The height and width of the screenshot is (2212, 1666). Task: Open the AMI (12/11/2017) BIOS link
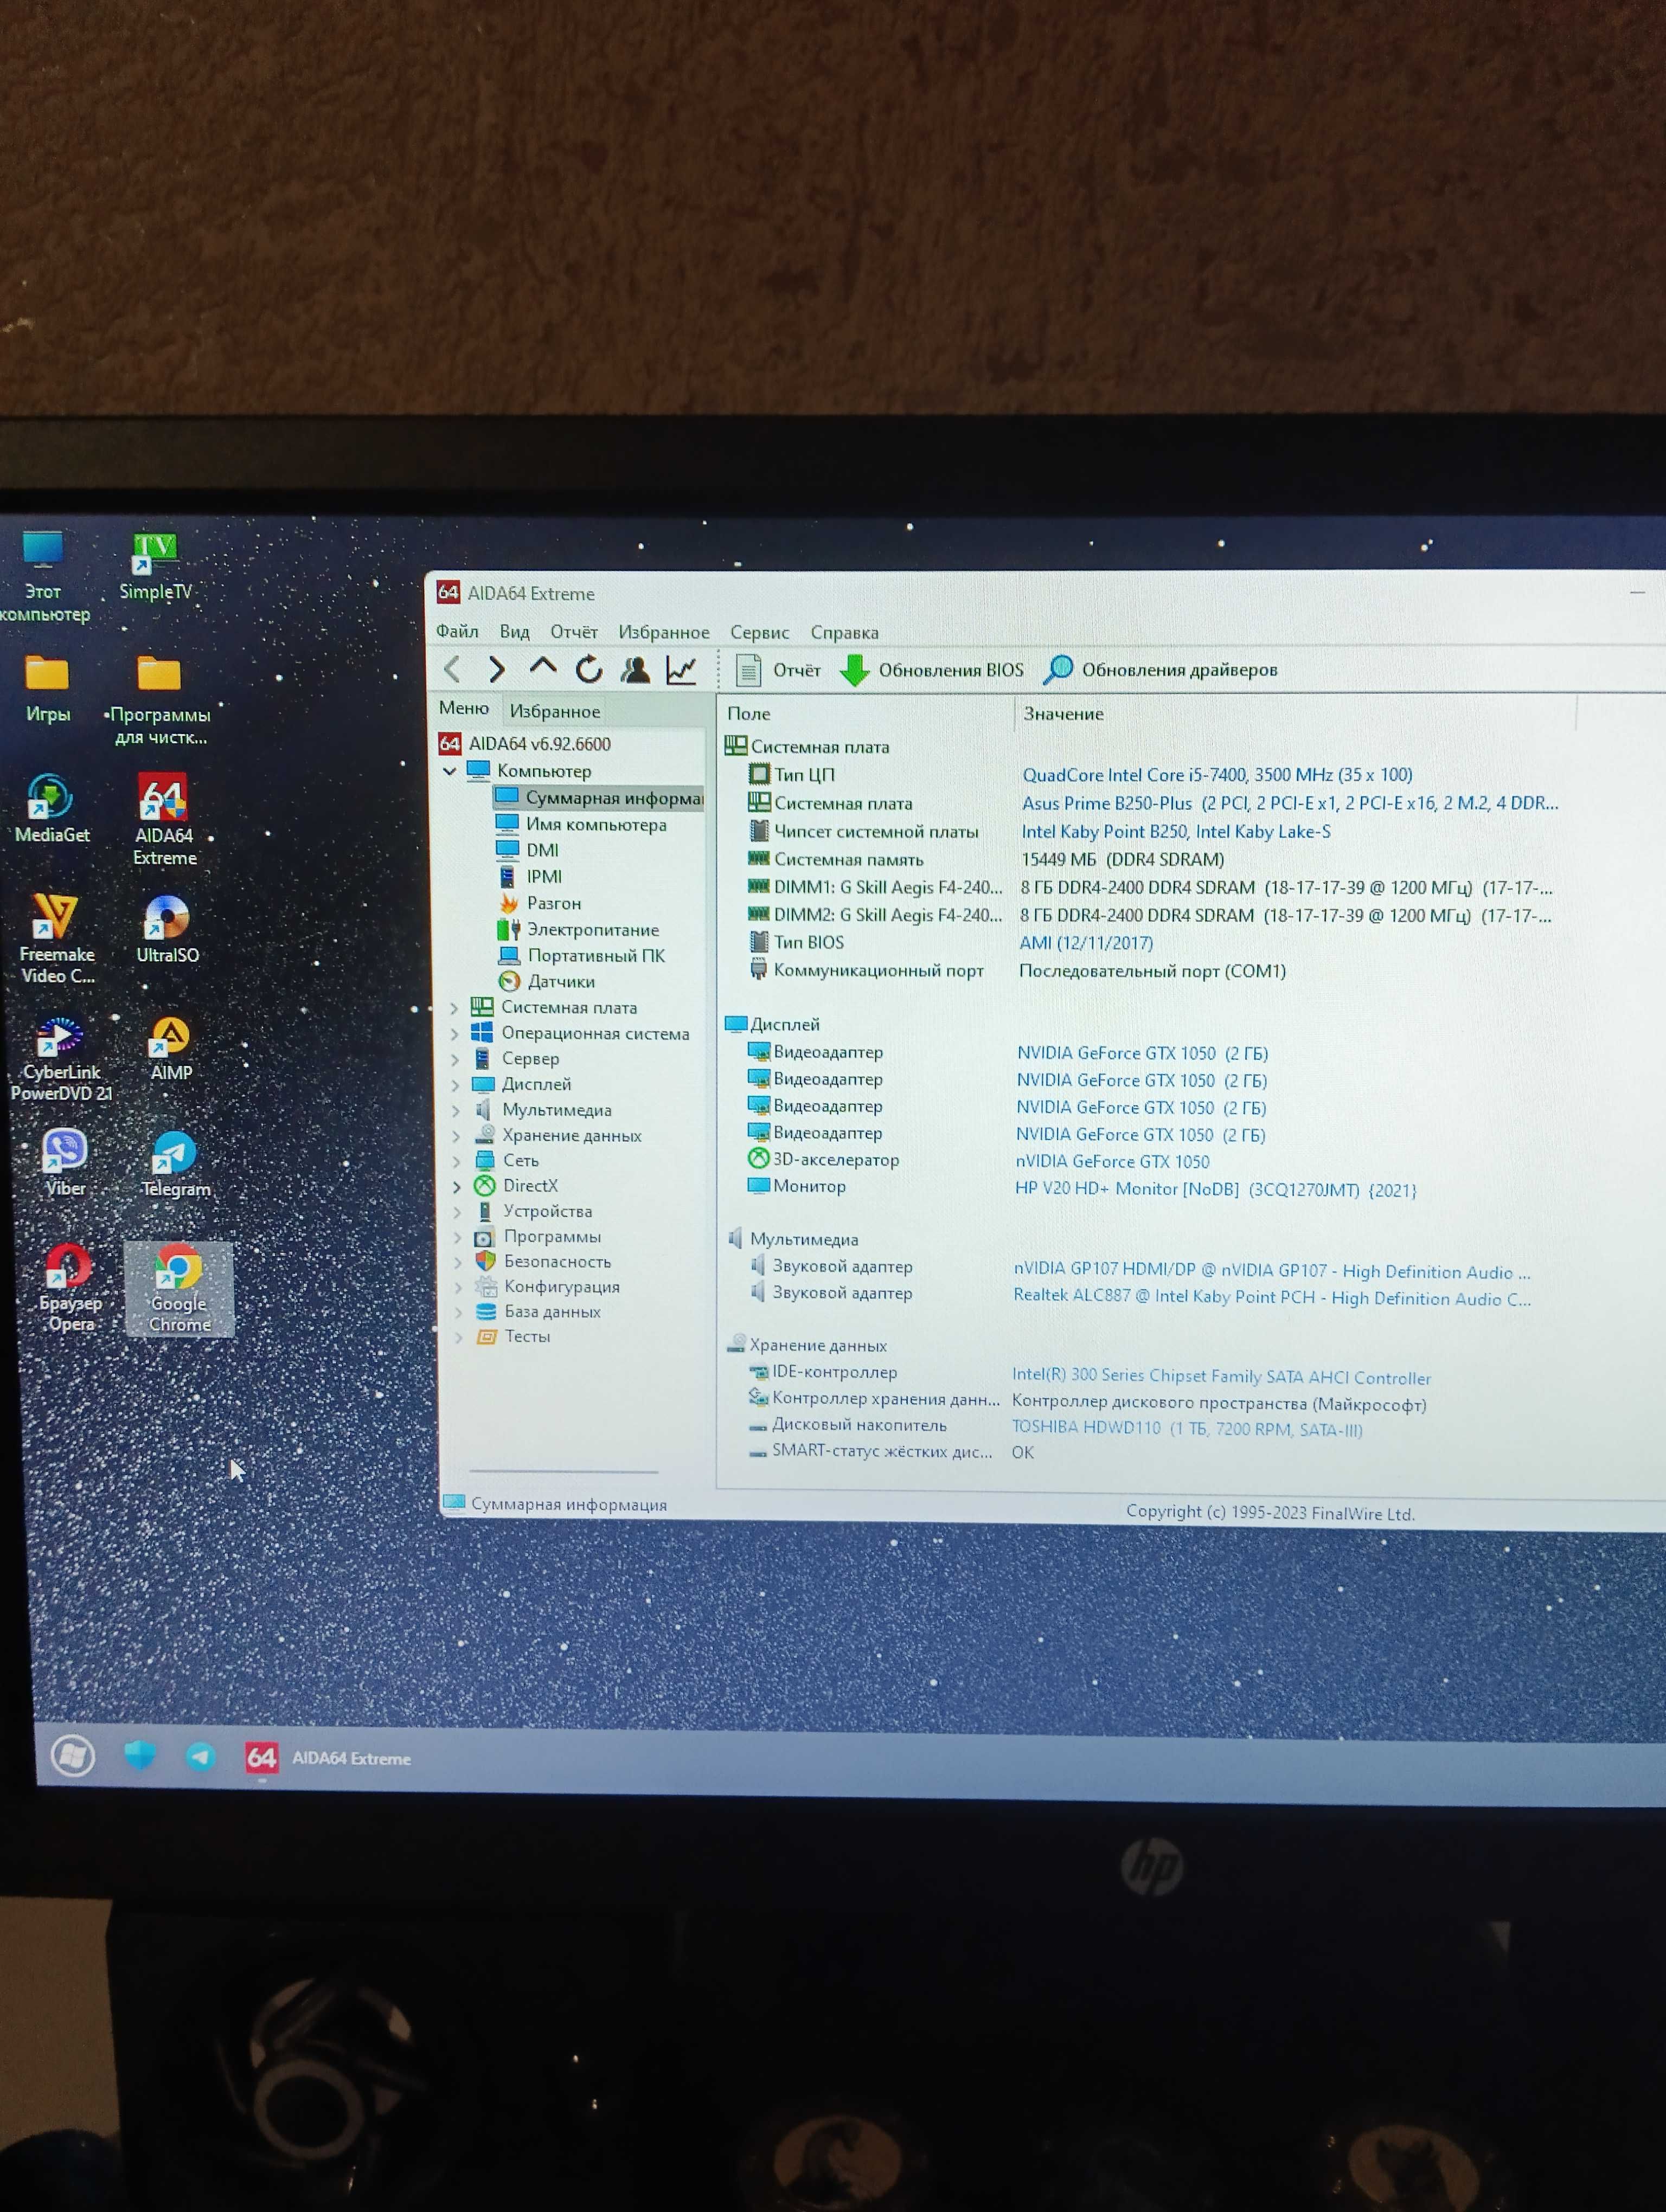click(x=1086, y=943)
